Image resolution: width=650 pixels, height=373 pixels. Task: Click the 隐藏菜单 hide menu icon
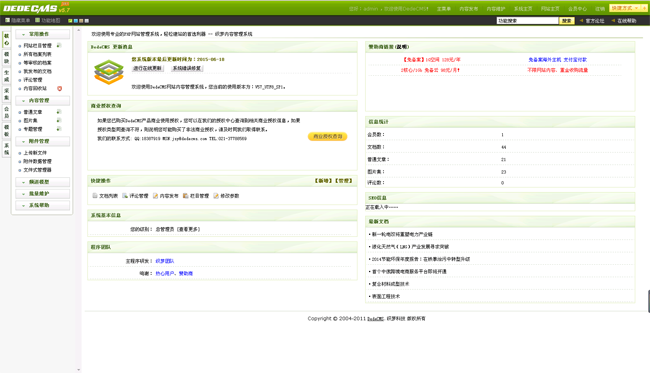(7, 20)
